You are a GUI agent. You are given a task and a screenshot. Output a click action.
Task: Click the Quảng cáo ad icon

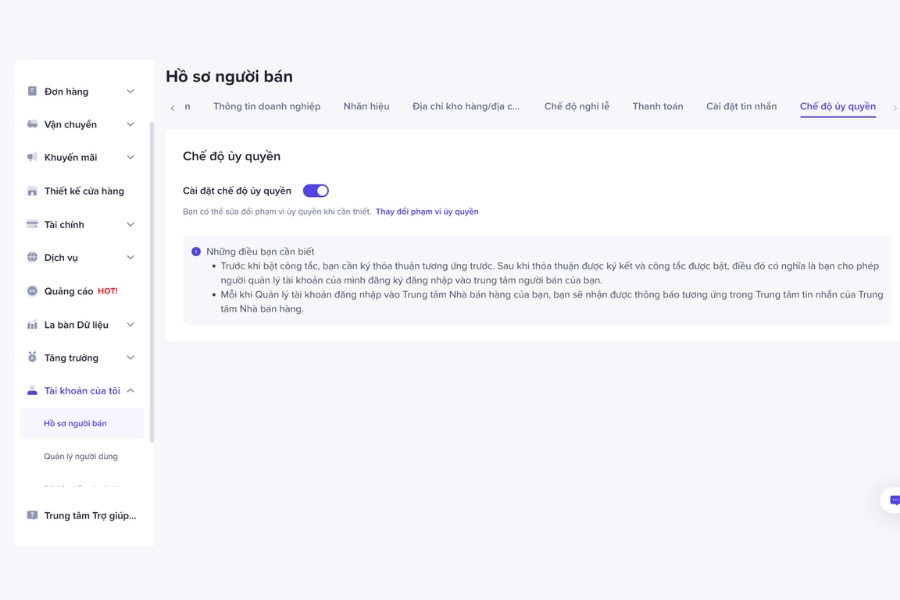pos(32,291)
